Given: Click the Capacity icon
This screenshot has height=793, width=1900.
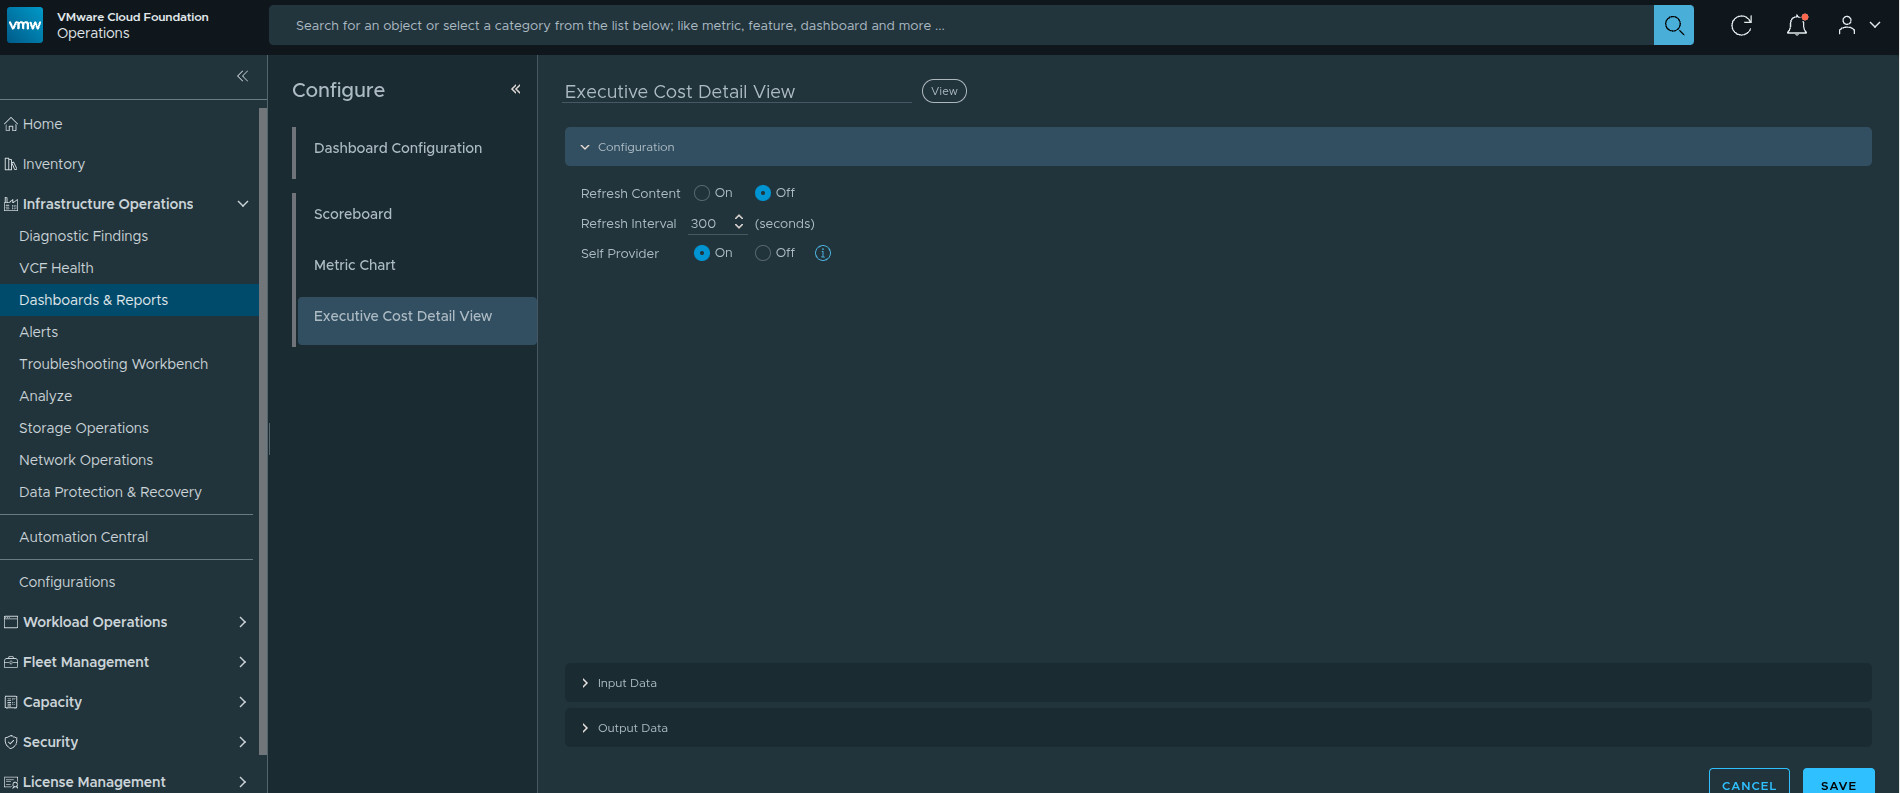Looking at the screenshot, I should tap(11, 702).
